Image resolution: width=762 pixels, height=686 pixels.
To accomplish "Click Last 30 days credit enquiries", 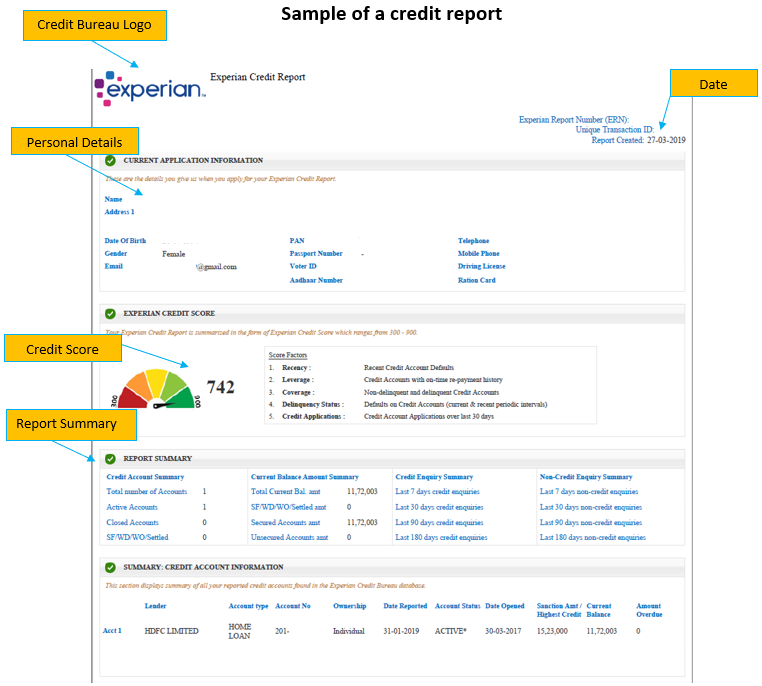I will (439, 507).
